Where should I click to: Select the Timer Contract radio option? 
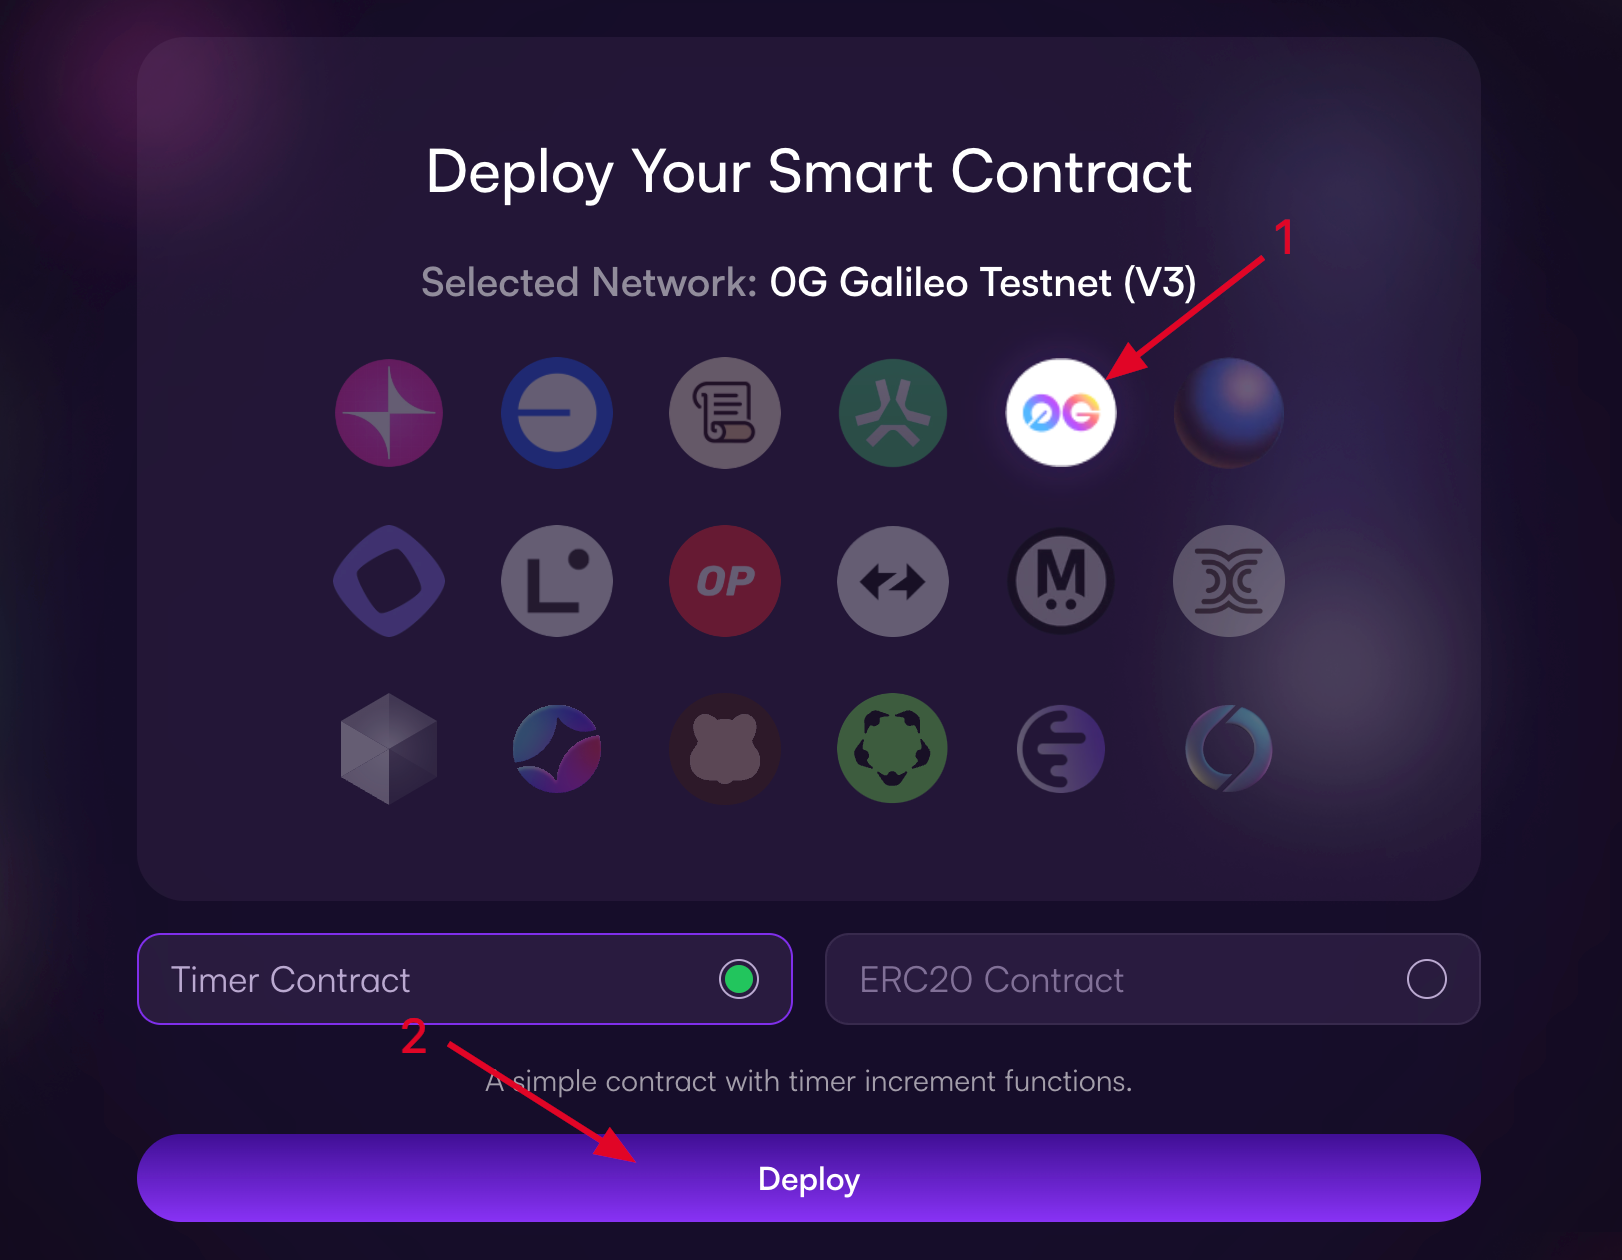(465, 979)
